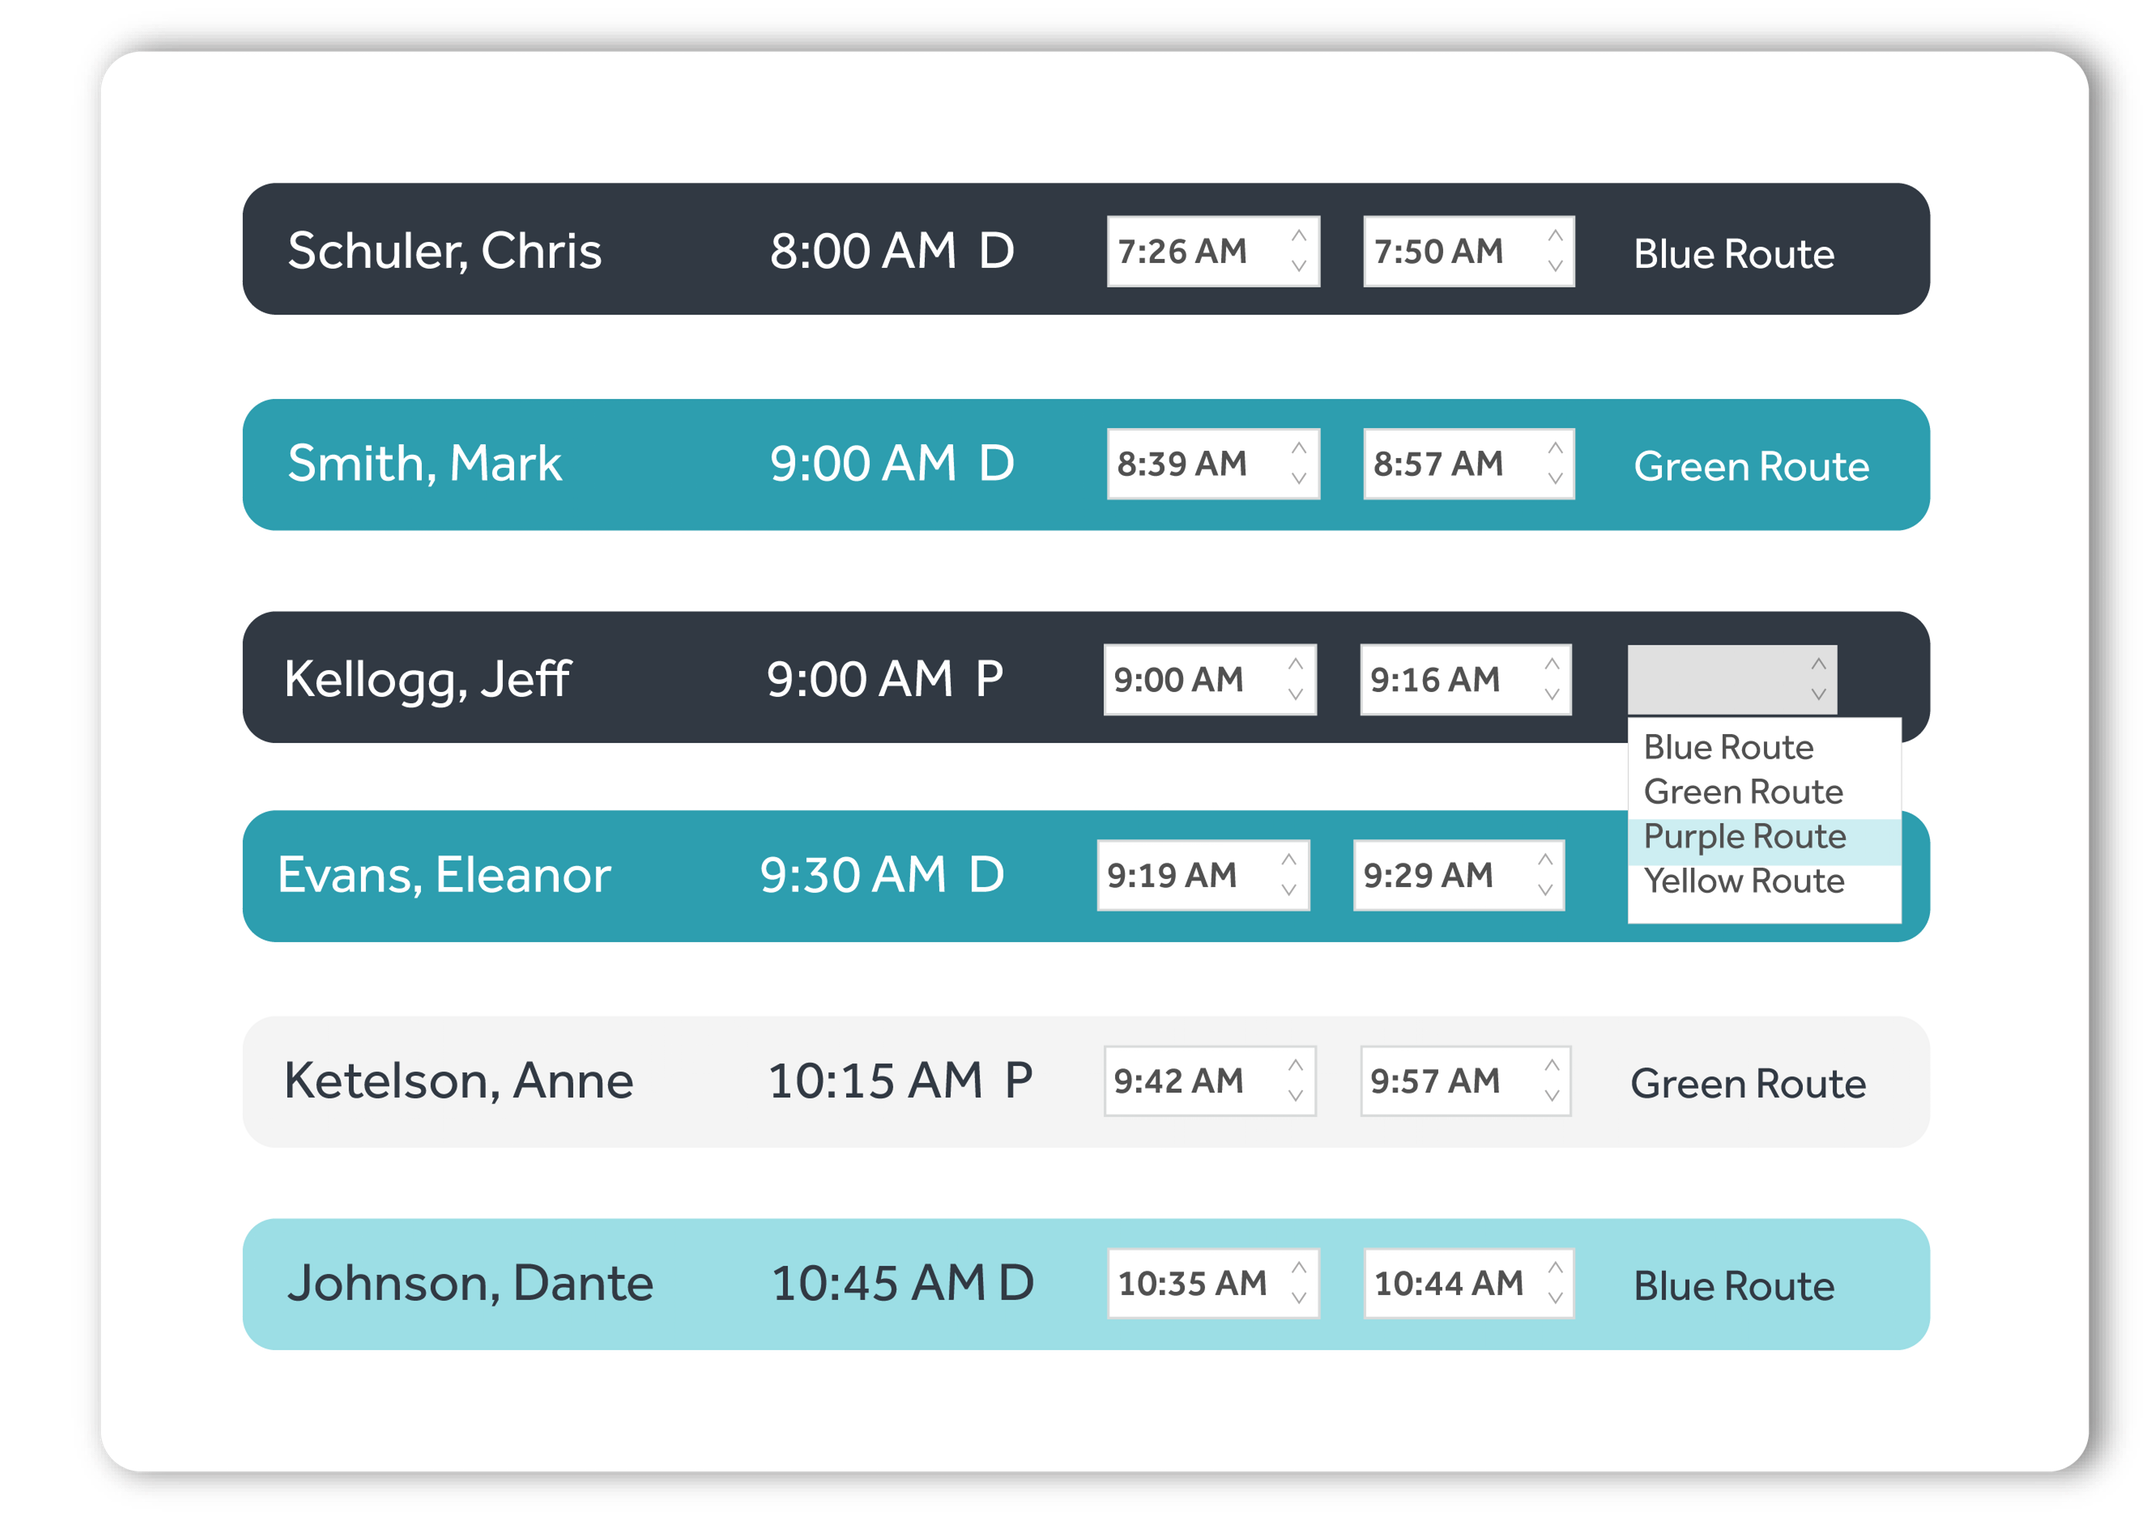Viewport: 2143px width, 1524px height.
Task: Decrease Evans' 9:29 AM time
Action: pos(1544,890)
